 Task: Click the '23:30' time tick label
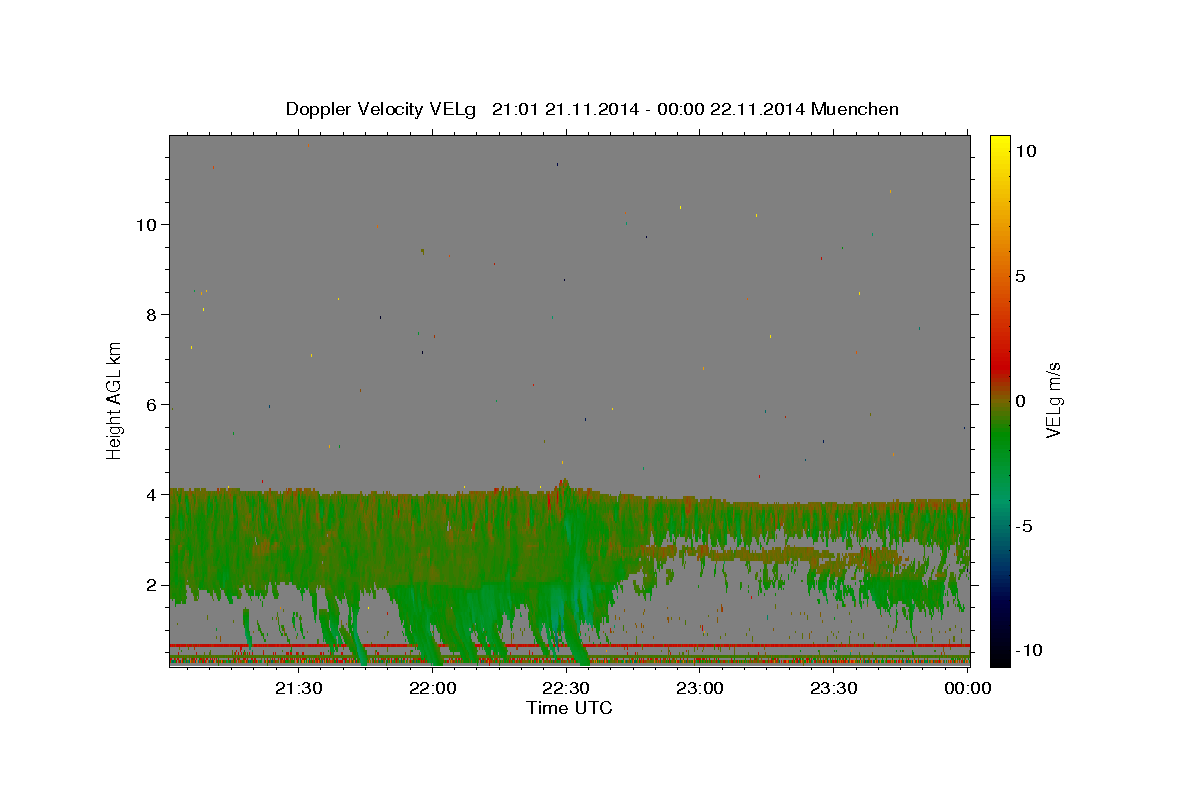[834, 688]
